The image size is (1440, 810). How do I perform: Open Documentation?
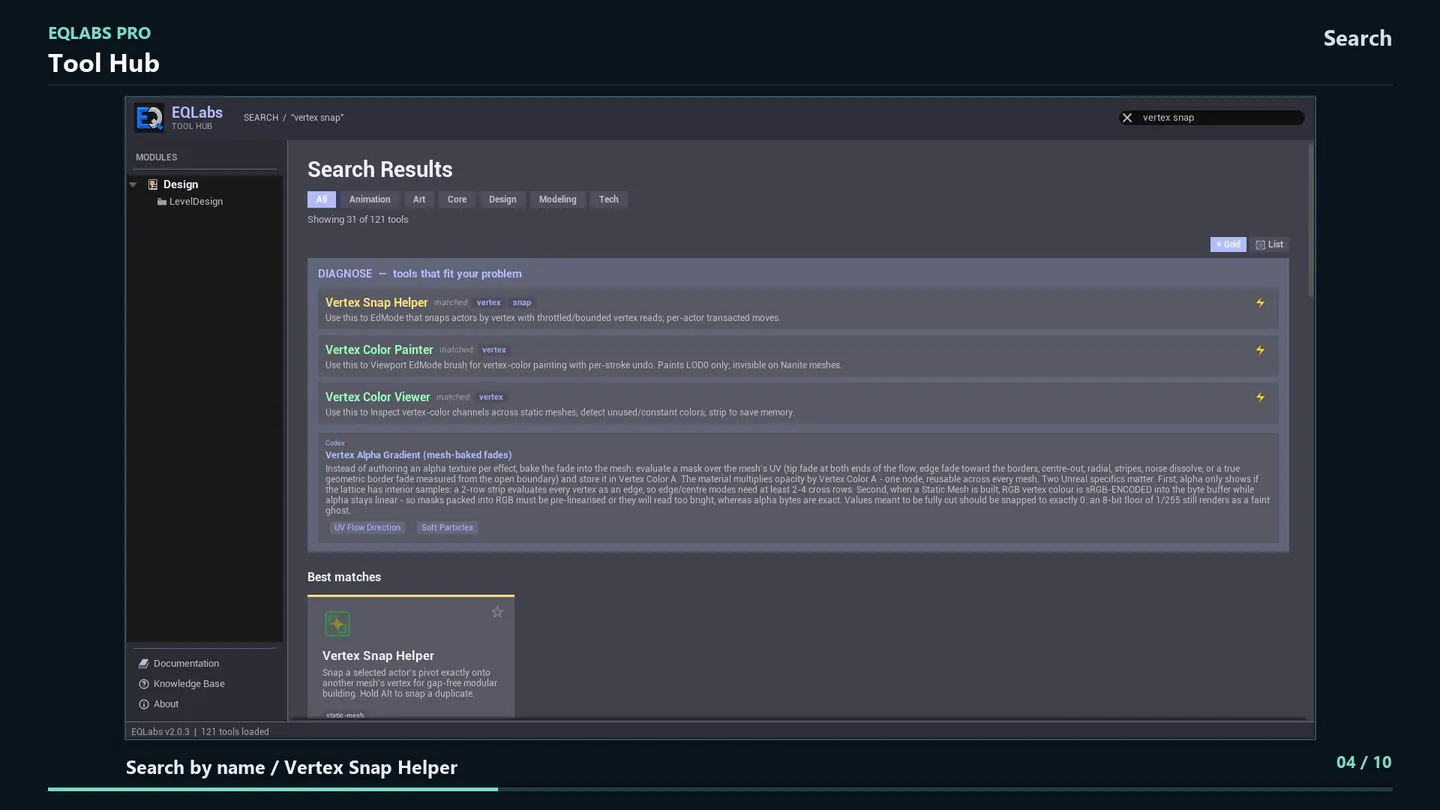pos(186,664)
